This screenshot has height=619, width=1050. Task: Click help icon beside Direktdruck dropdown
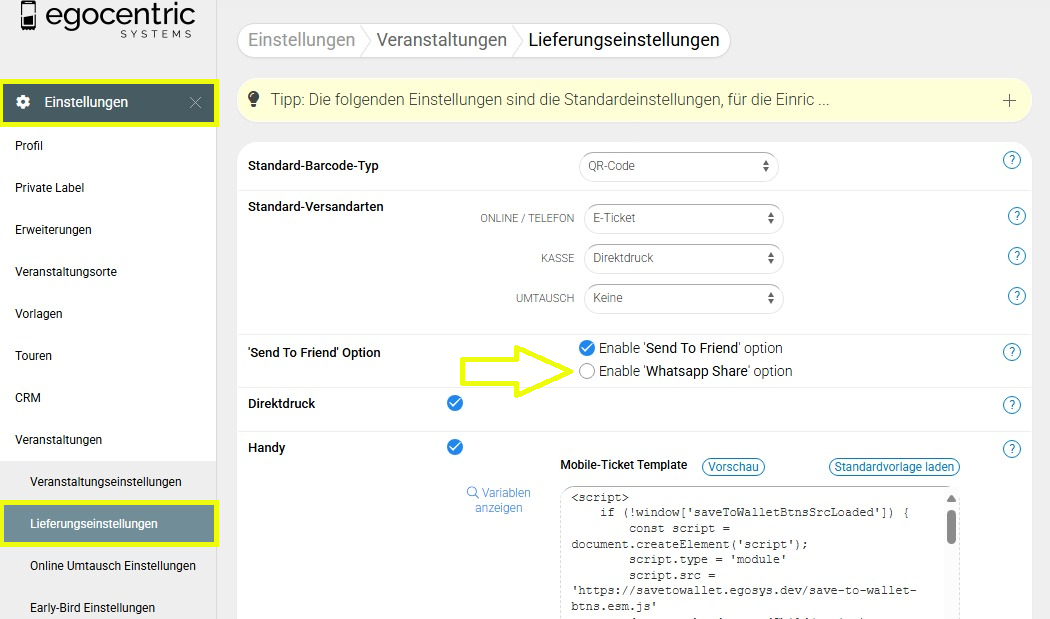coord(1016,257)
